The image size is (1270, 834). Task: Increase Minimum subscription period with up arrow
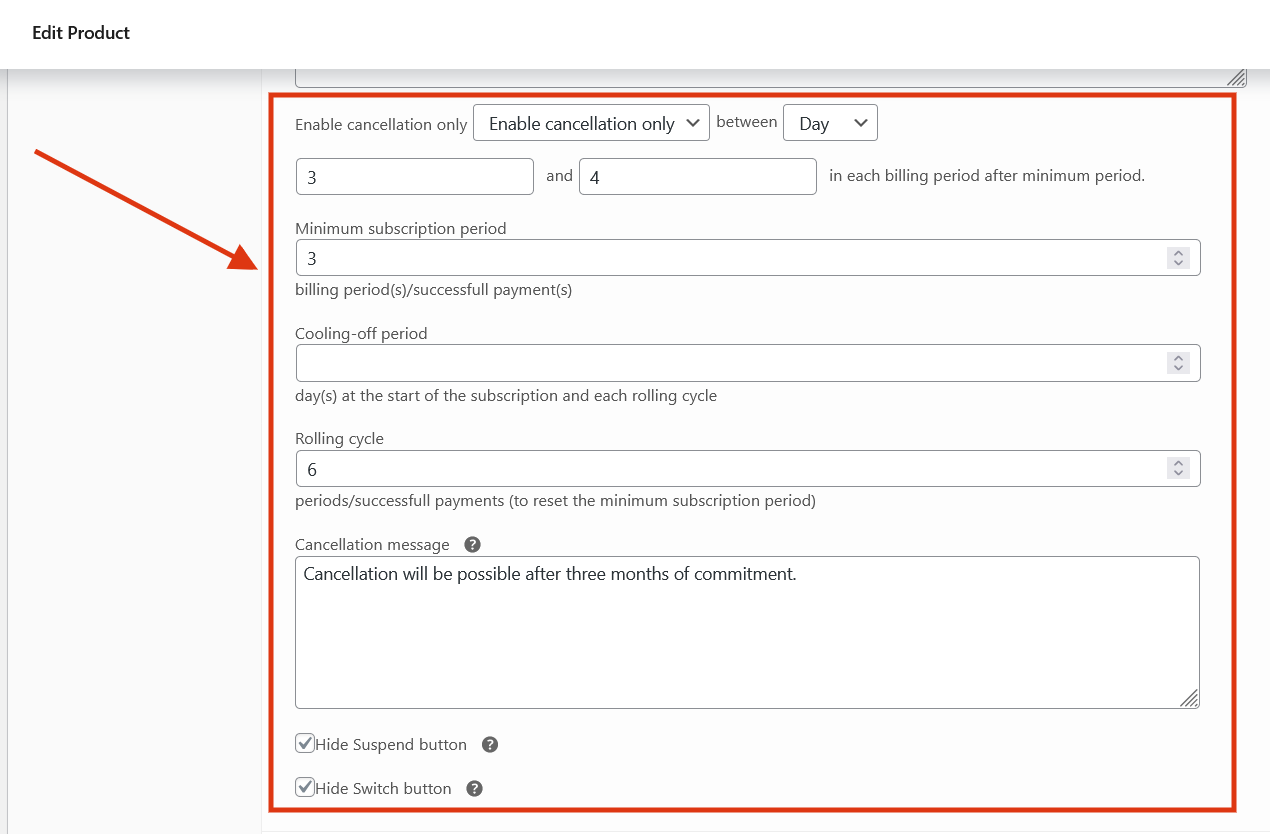1178,253
